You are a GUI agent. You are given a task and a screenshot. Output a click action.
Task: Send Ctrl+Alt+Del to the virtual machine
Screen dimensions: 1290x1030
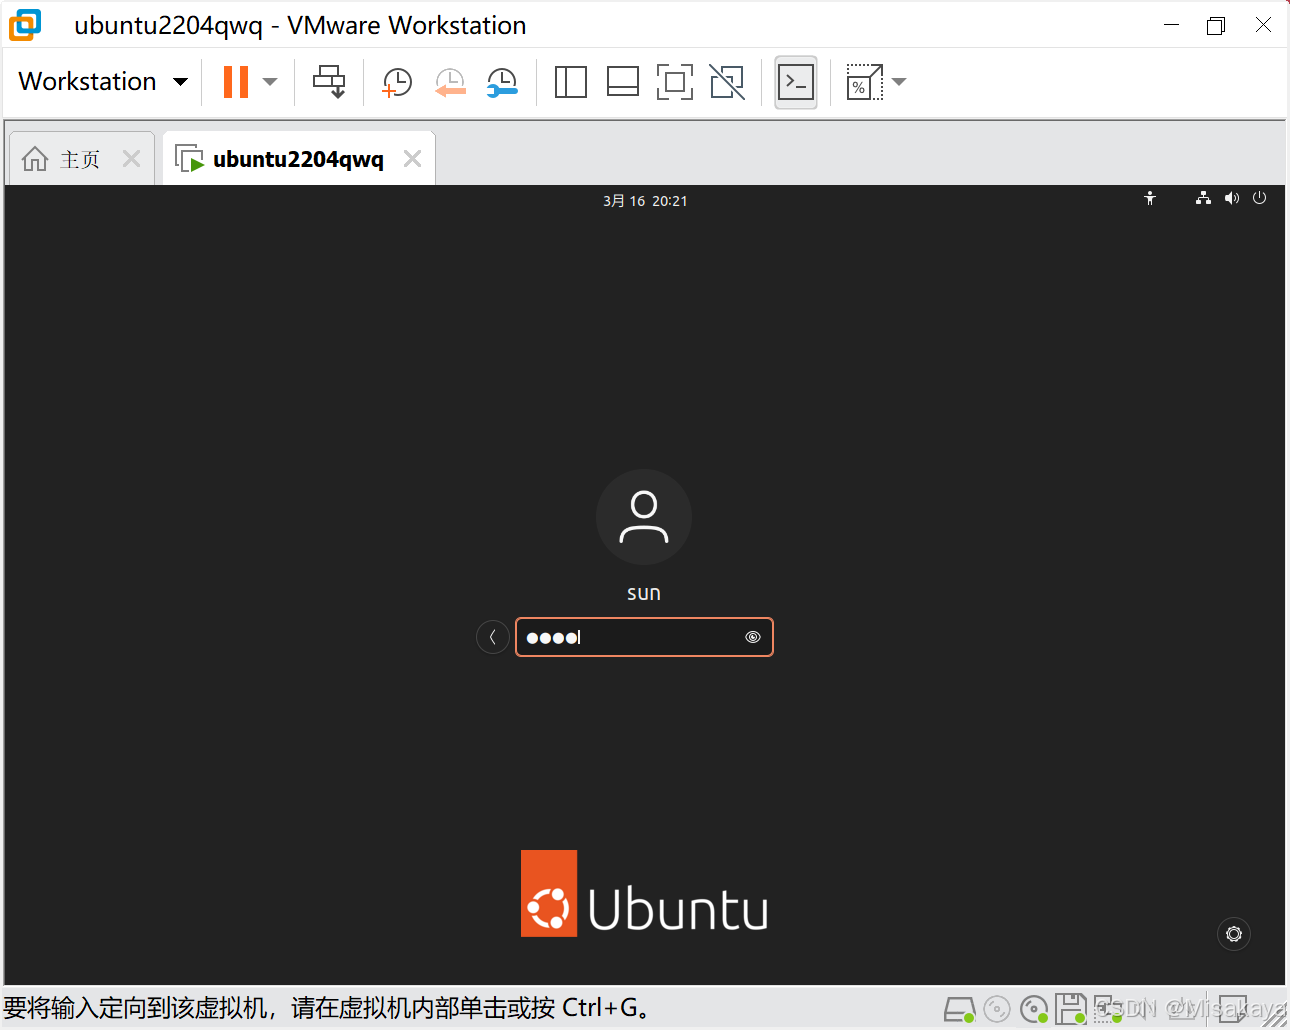click(329, 82)
